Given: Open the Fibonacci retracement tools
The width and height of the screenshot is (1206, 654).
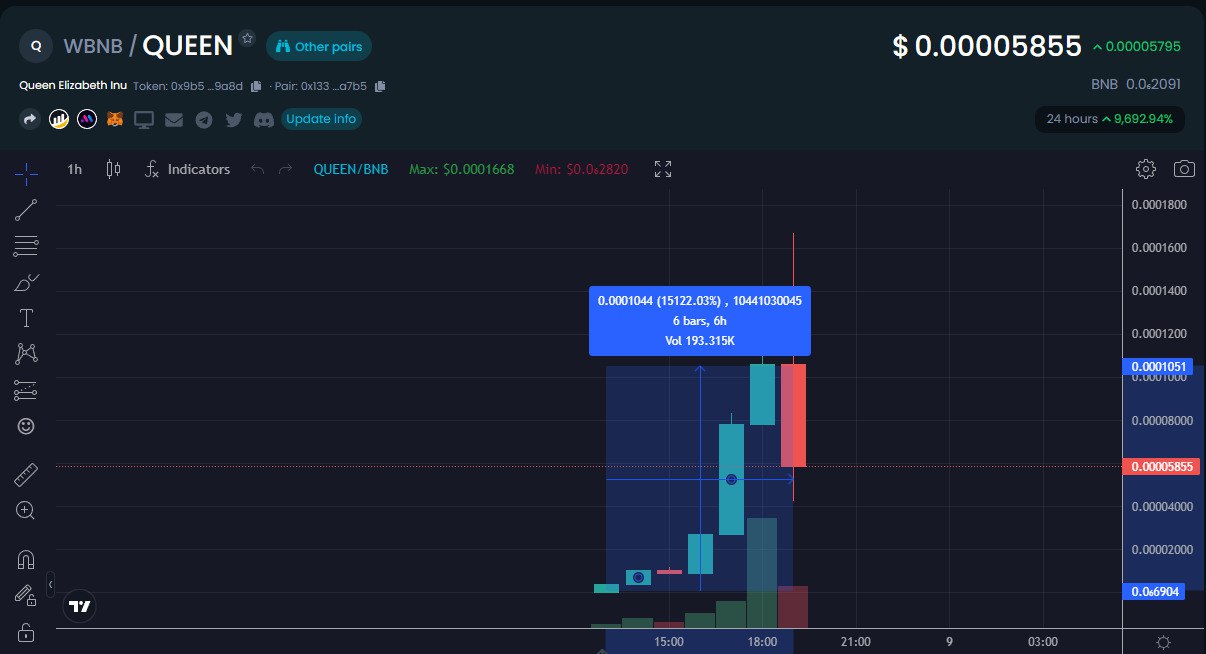Looking at the screenshot, I should (26, 246).
